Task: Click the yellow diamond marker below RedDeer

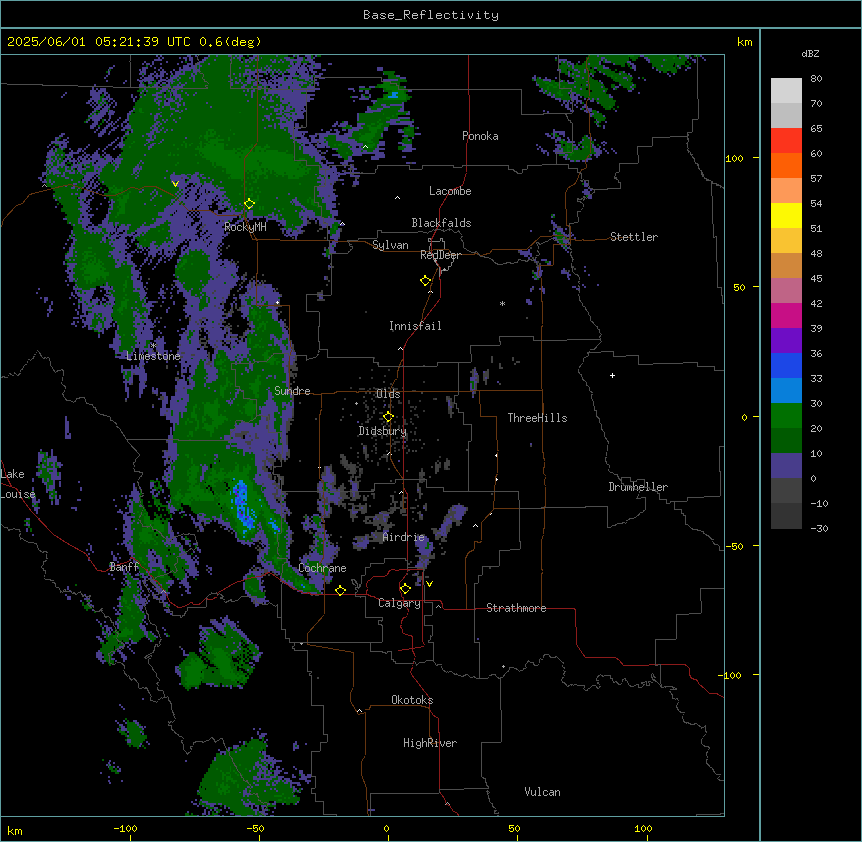Action: (425, 281)
